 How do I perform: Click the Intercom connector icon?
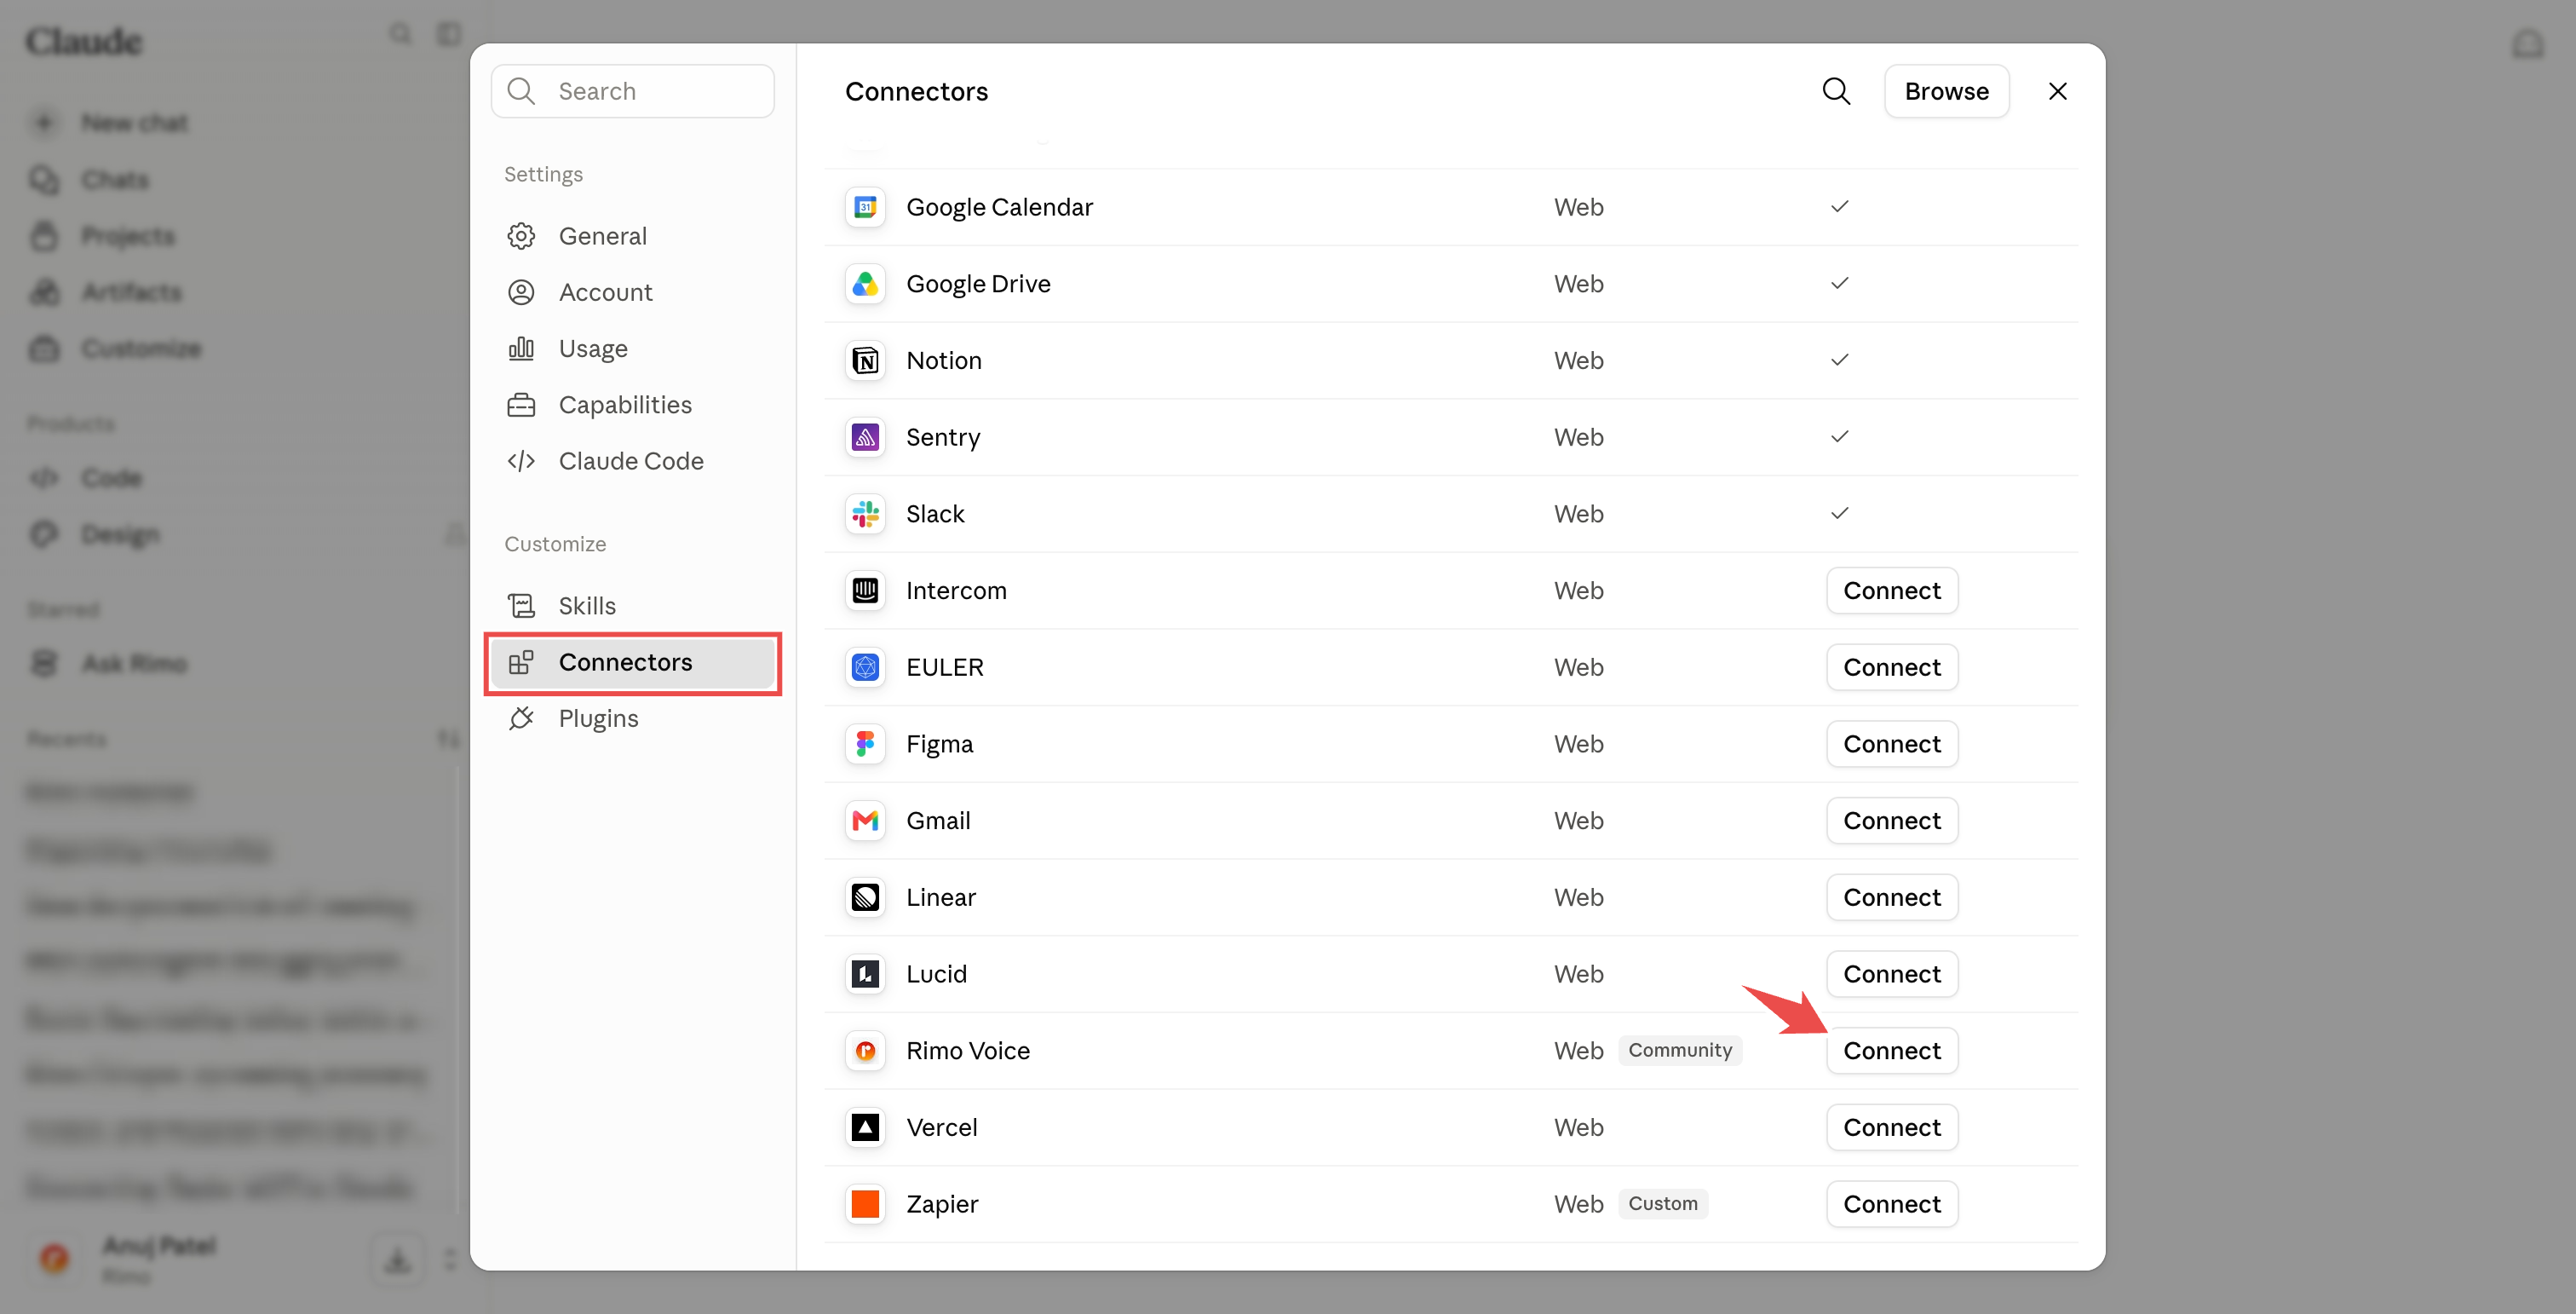click(865, 590)
